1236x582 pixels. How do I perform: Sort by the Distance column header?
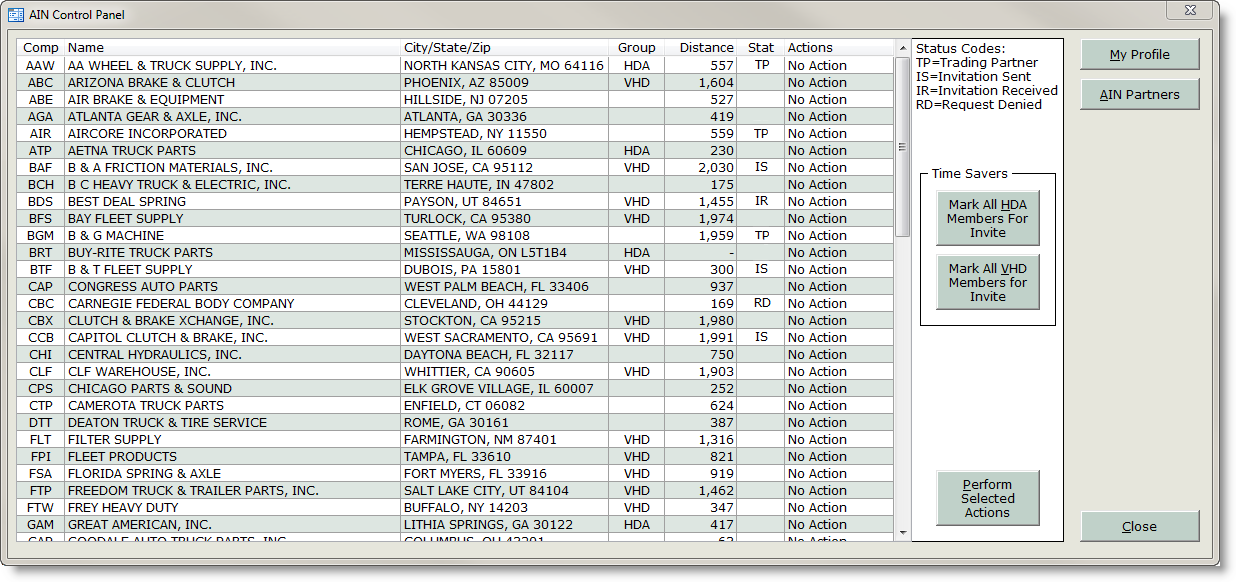tap(701, 48)
